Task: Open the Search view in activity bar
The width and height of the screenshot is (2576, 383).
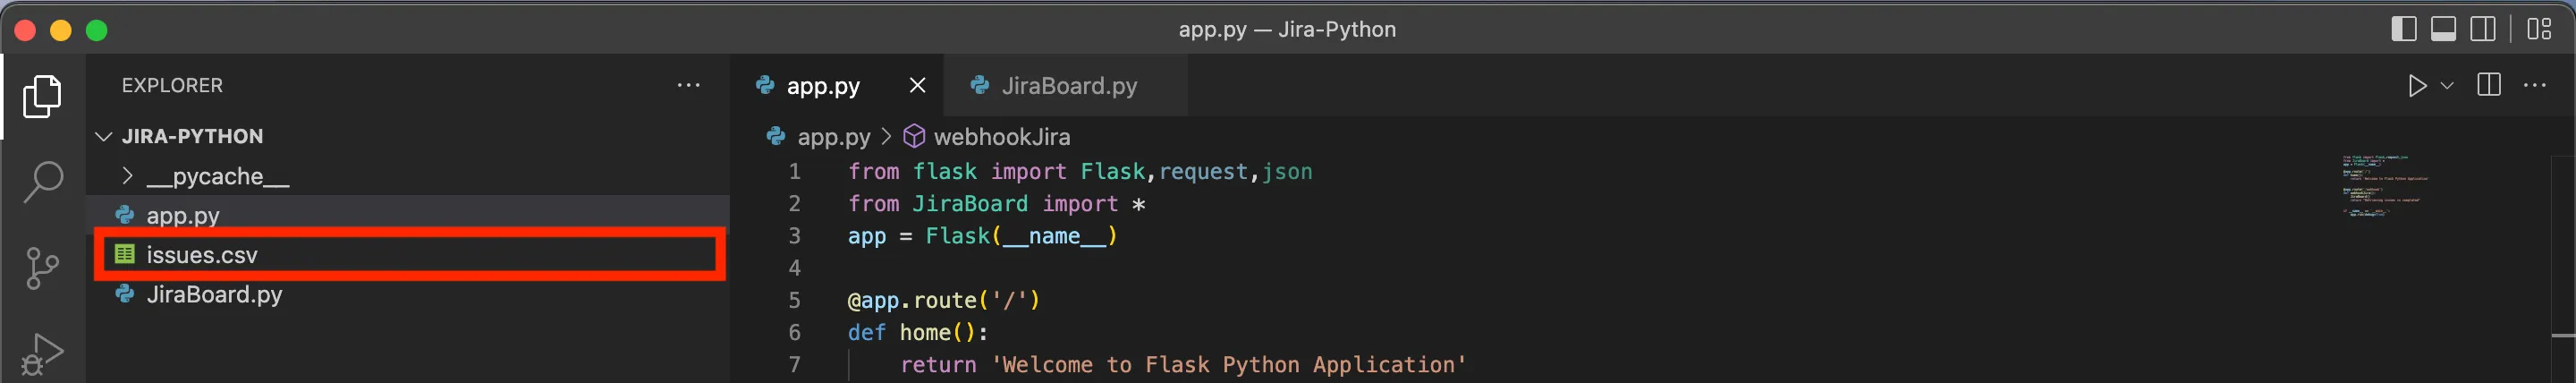Action: click(42, 182)
